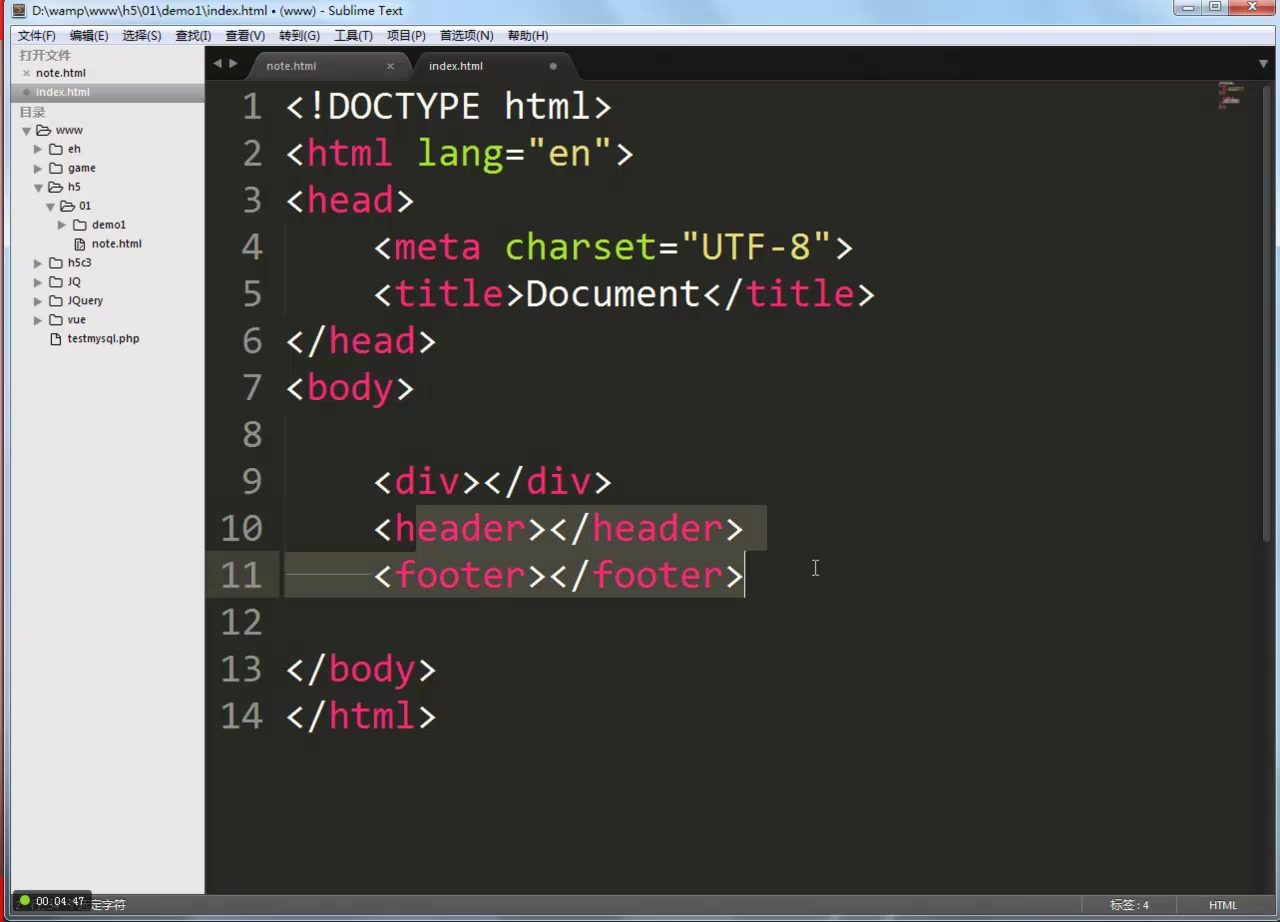
Task: Click the unsaved-changes dot on index.html tab
Action: (552, 66)
